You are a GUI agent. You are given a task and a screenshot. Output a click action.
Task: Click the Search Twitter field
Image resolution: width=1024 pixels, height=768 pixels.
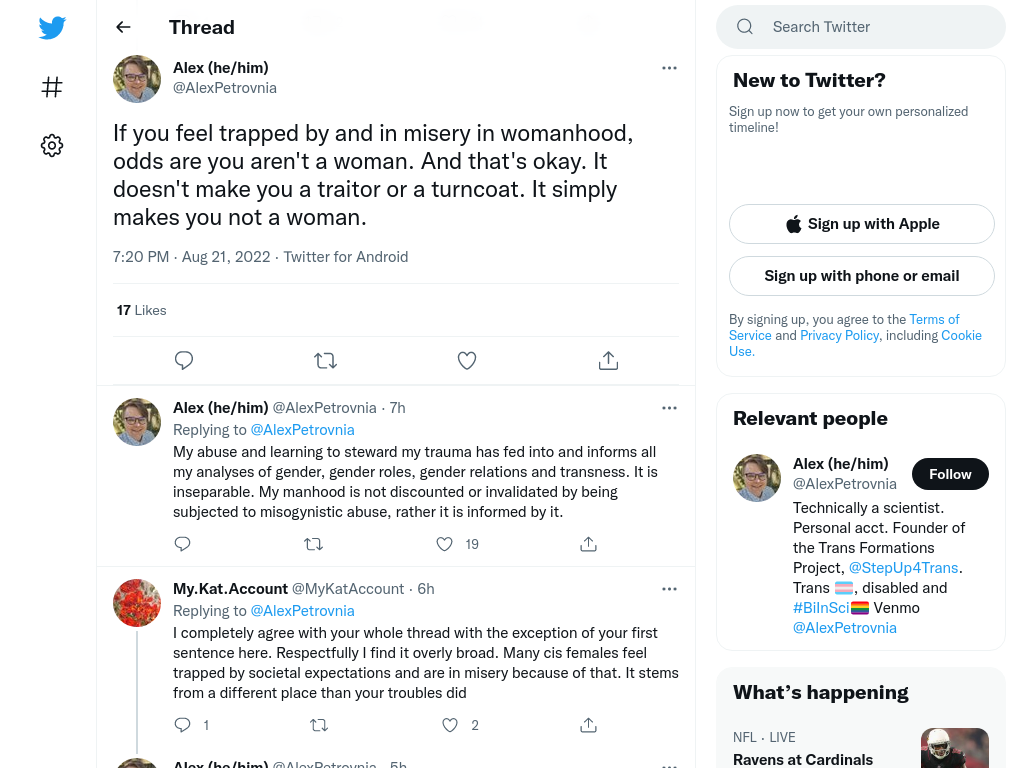pos(861,27)
